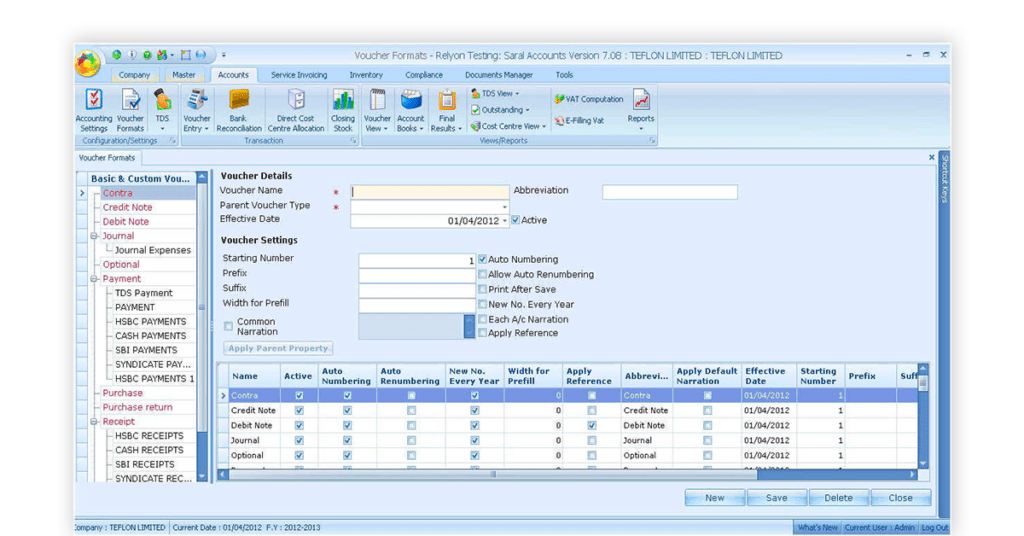Image resolution: width=1024 pixels, height=536 pixels.
Task: Open the Service Invoicing tab
Action: pyautogui.click(x=299, y=75)
